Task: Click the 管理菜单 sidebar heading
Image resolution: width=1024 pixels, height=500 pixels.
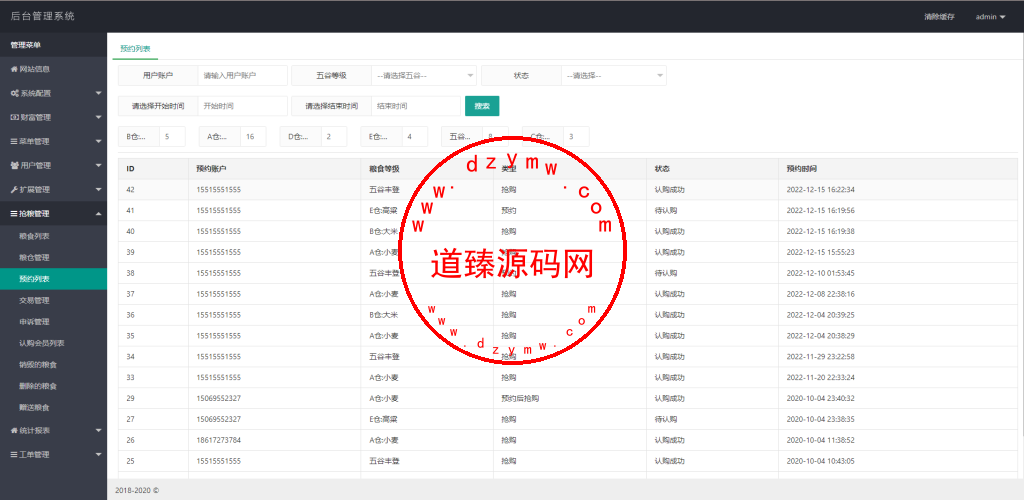Action: tap(25, 45)
